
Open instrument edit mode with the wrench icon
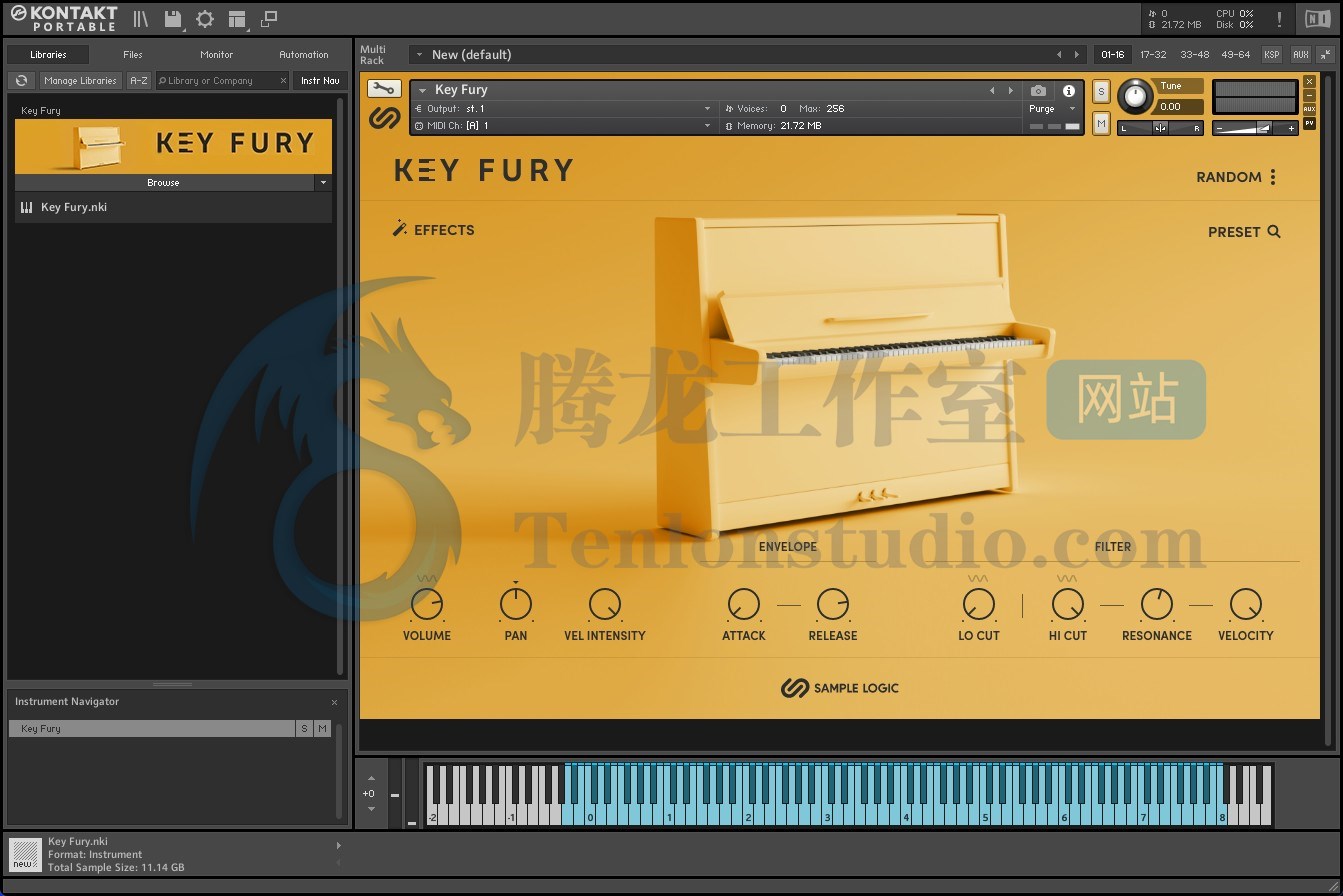tap(384, 89)
